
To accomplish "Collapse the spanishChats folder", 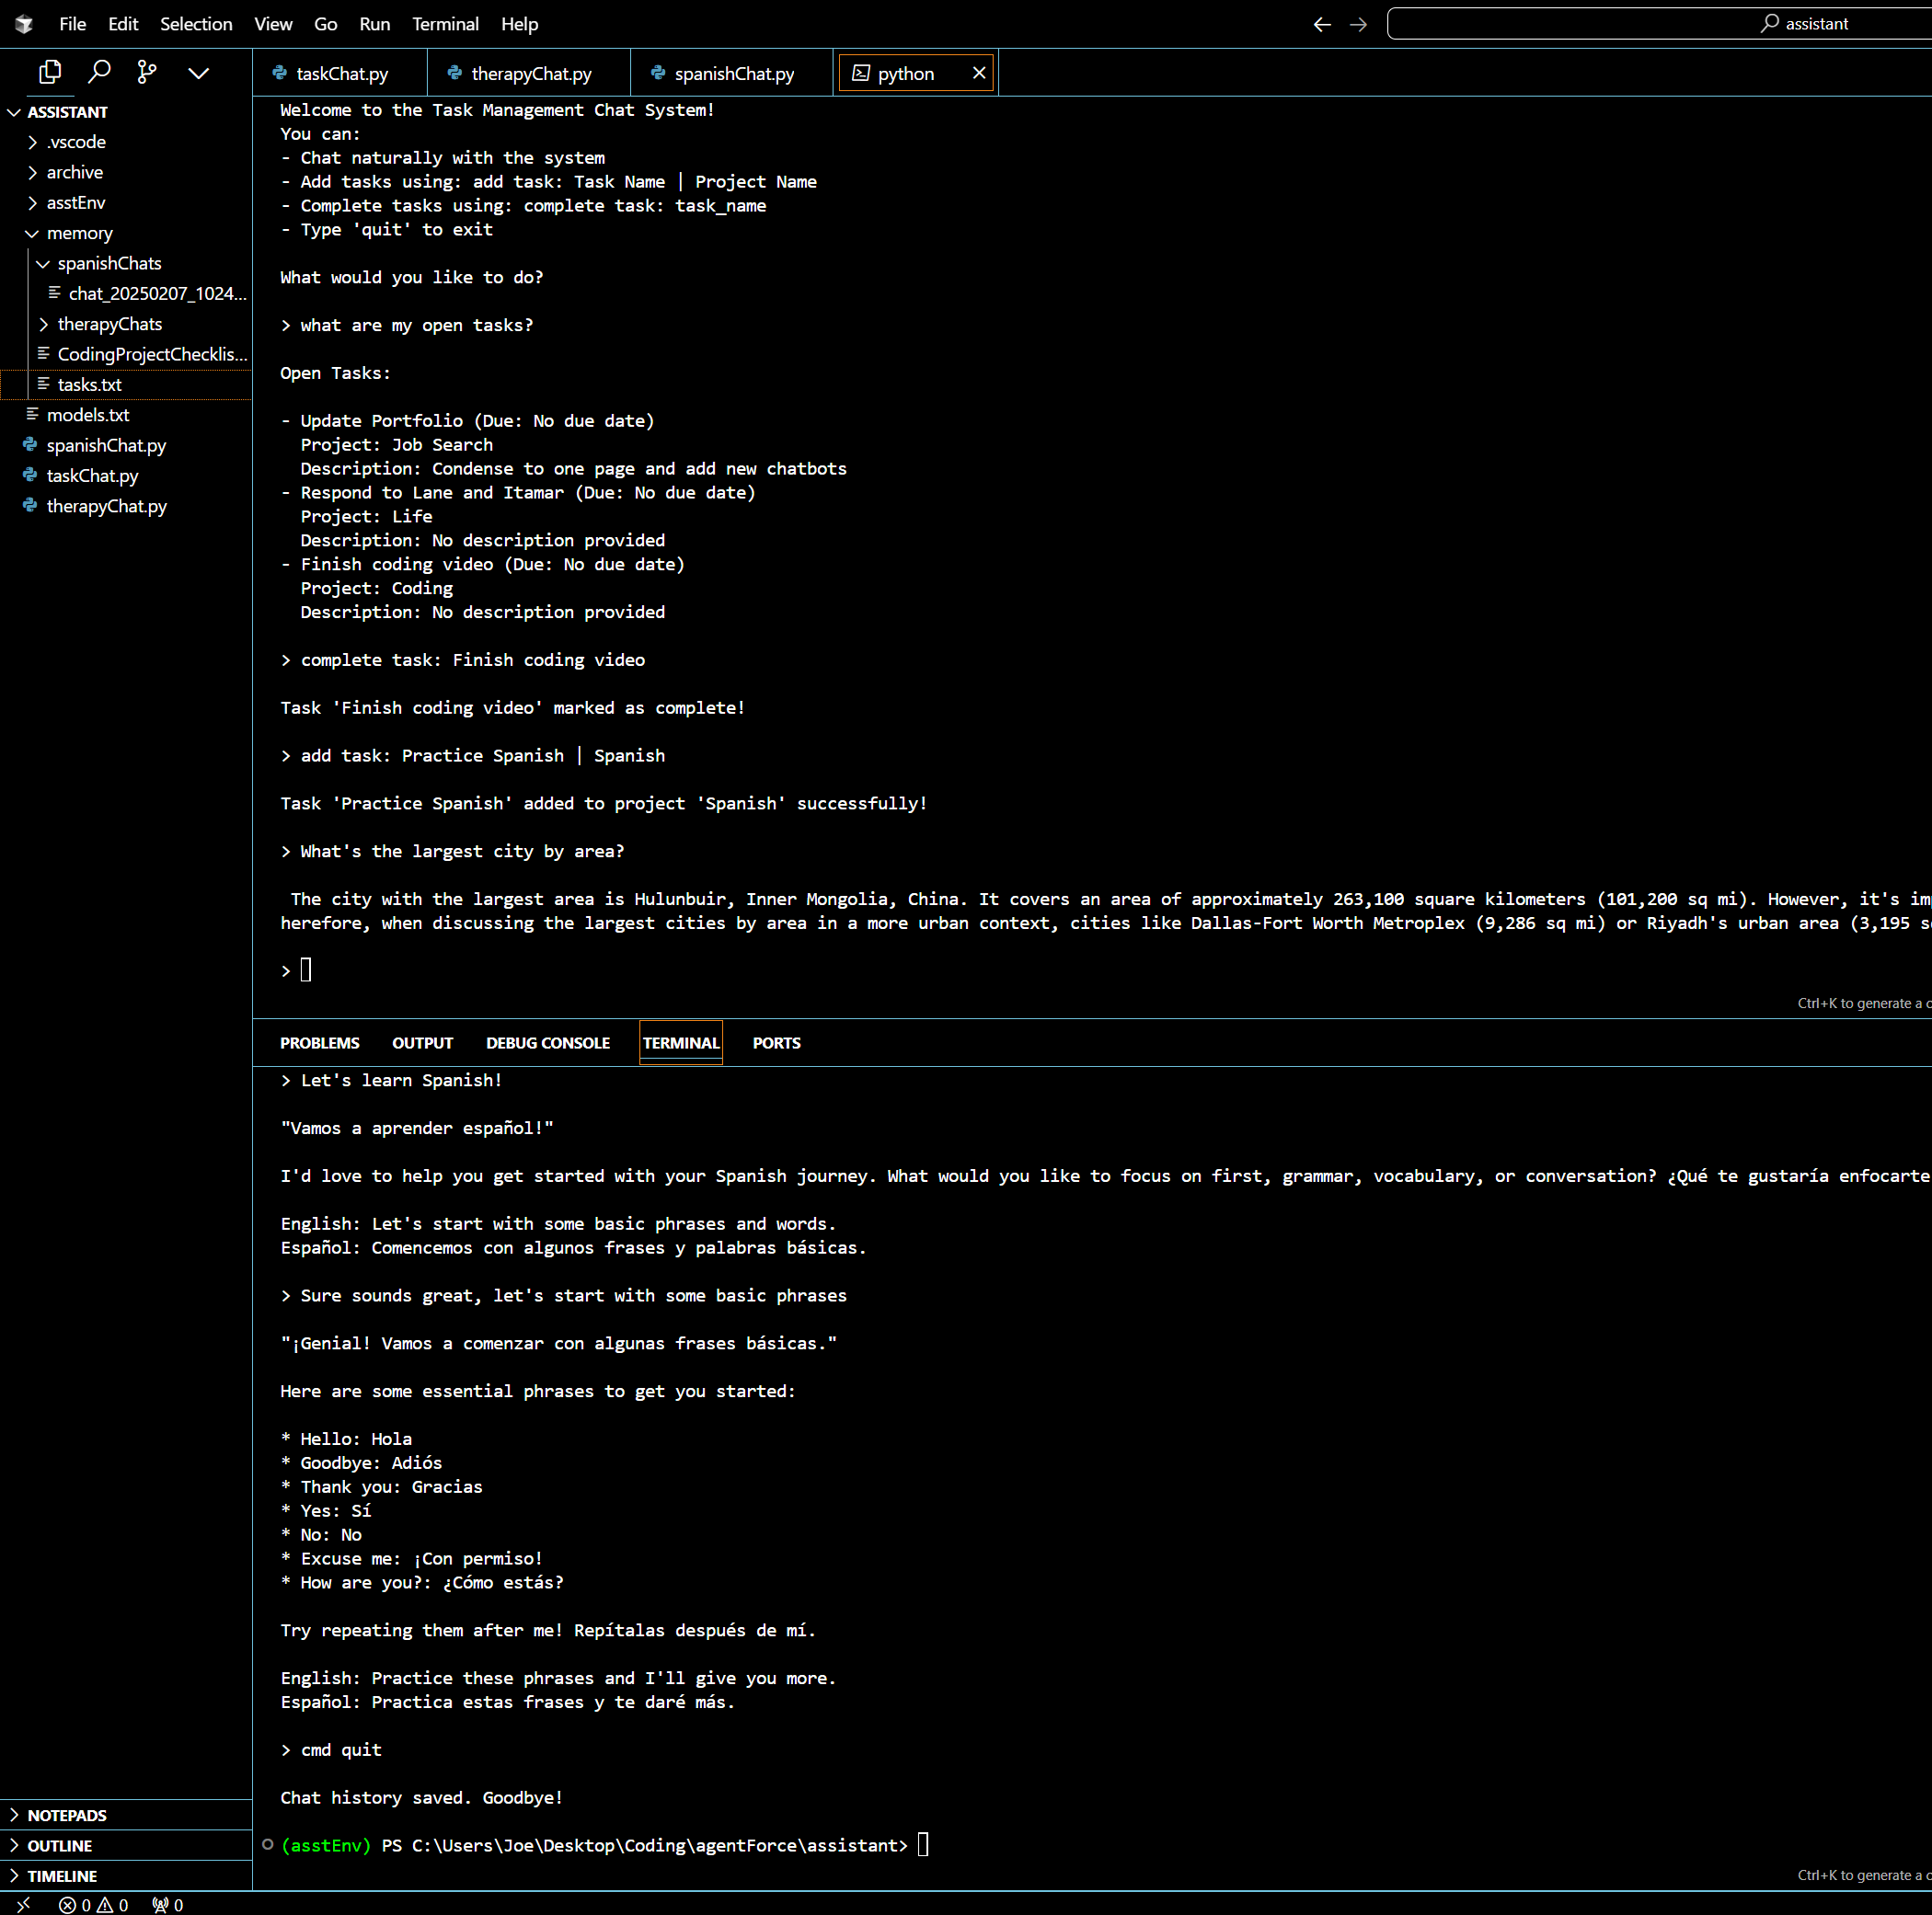I will click(x=109, y=263).
